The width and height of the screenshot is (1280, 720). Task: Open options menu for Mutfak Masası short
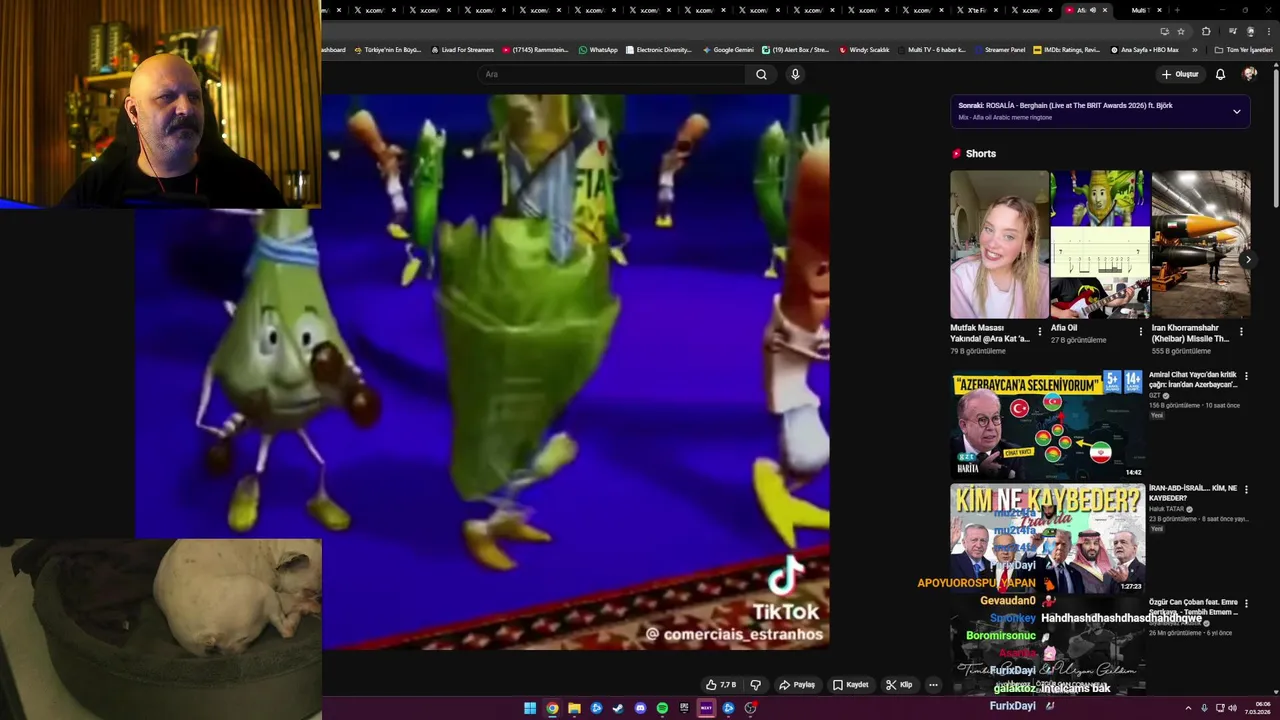[x=1040, y=332]
